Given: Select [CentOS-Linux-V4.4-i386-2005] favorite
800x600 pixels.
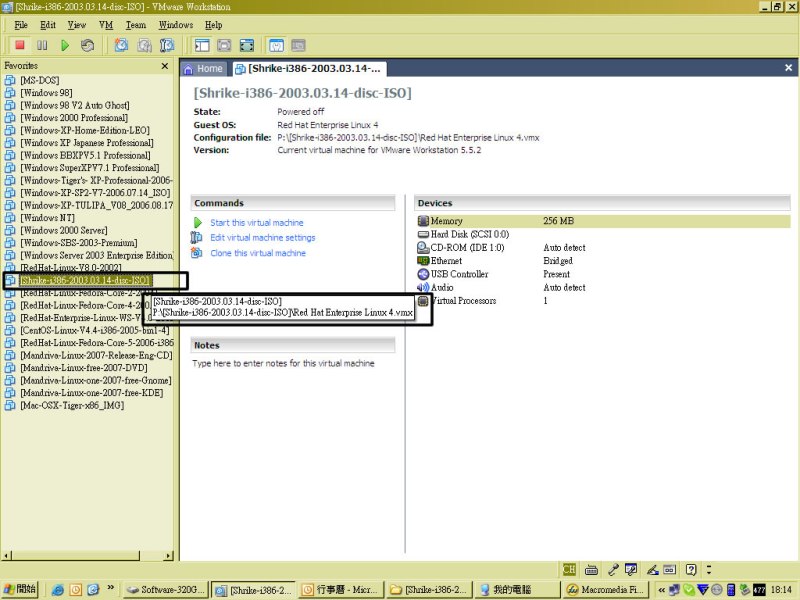Looking at the screenshot, I should [94, 330].
